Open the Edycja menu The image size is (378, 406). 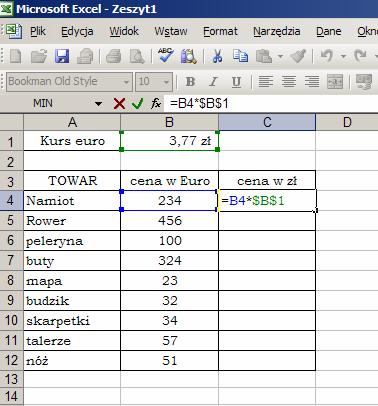(x=77, y=31)
